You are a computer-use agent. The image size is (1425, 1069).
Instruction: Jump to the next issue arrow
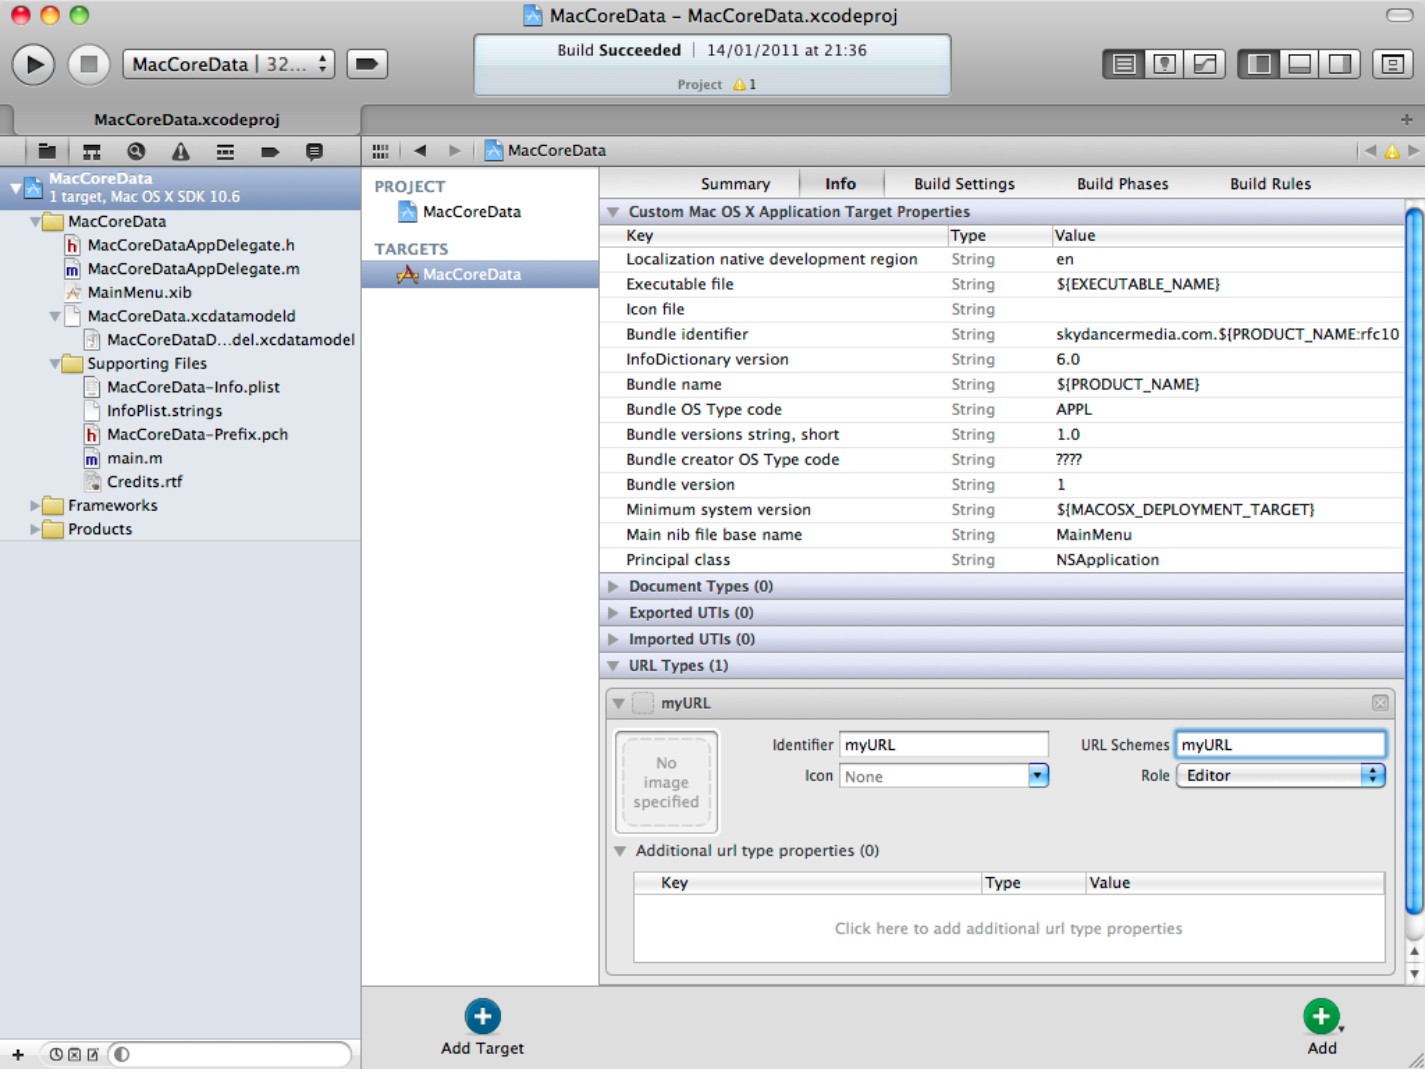[x=1413, y=151]
